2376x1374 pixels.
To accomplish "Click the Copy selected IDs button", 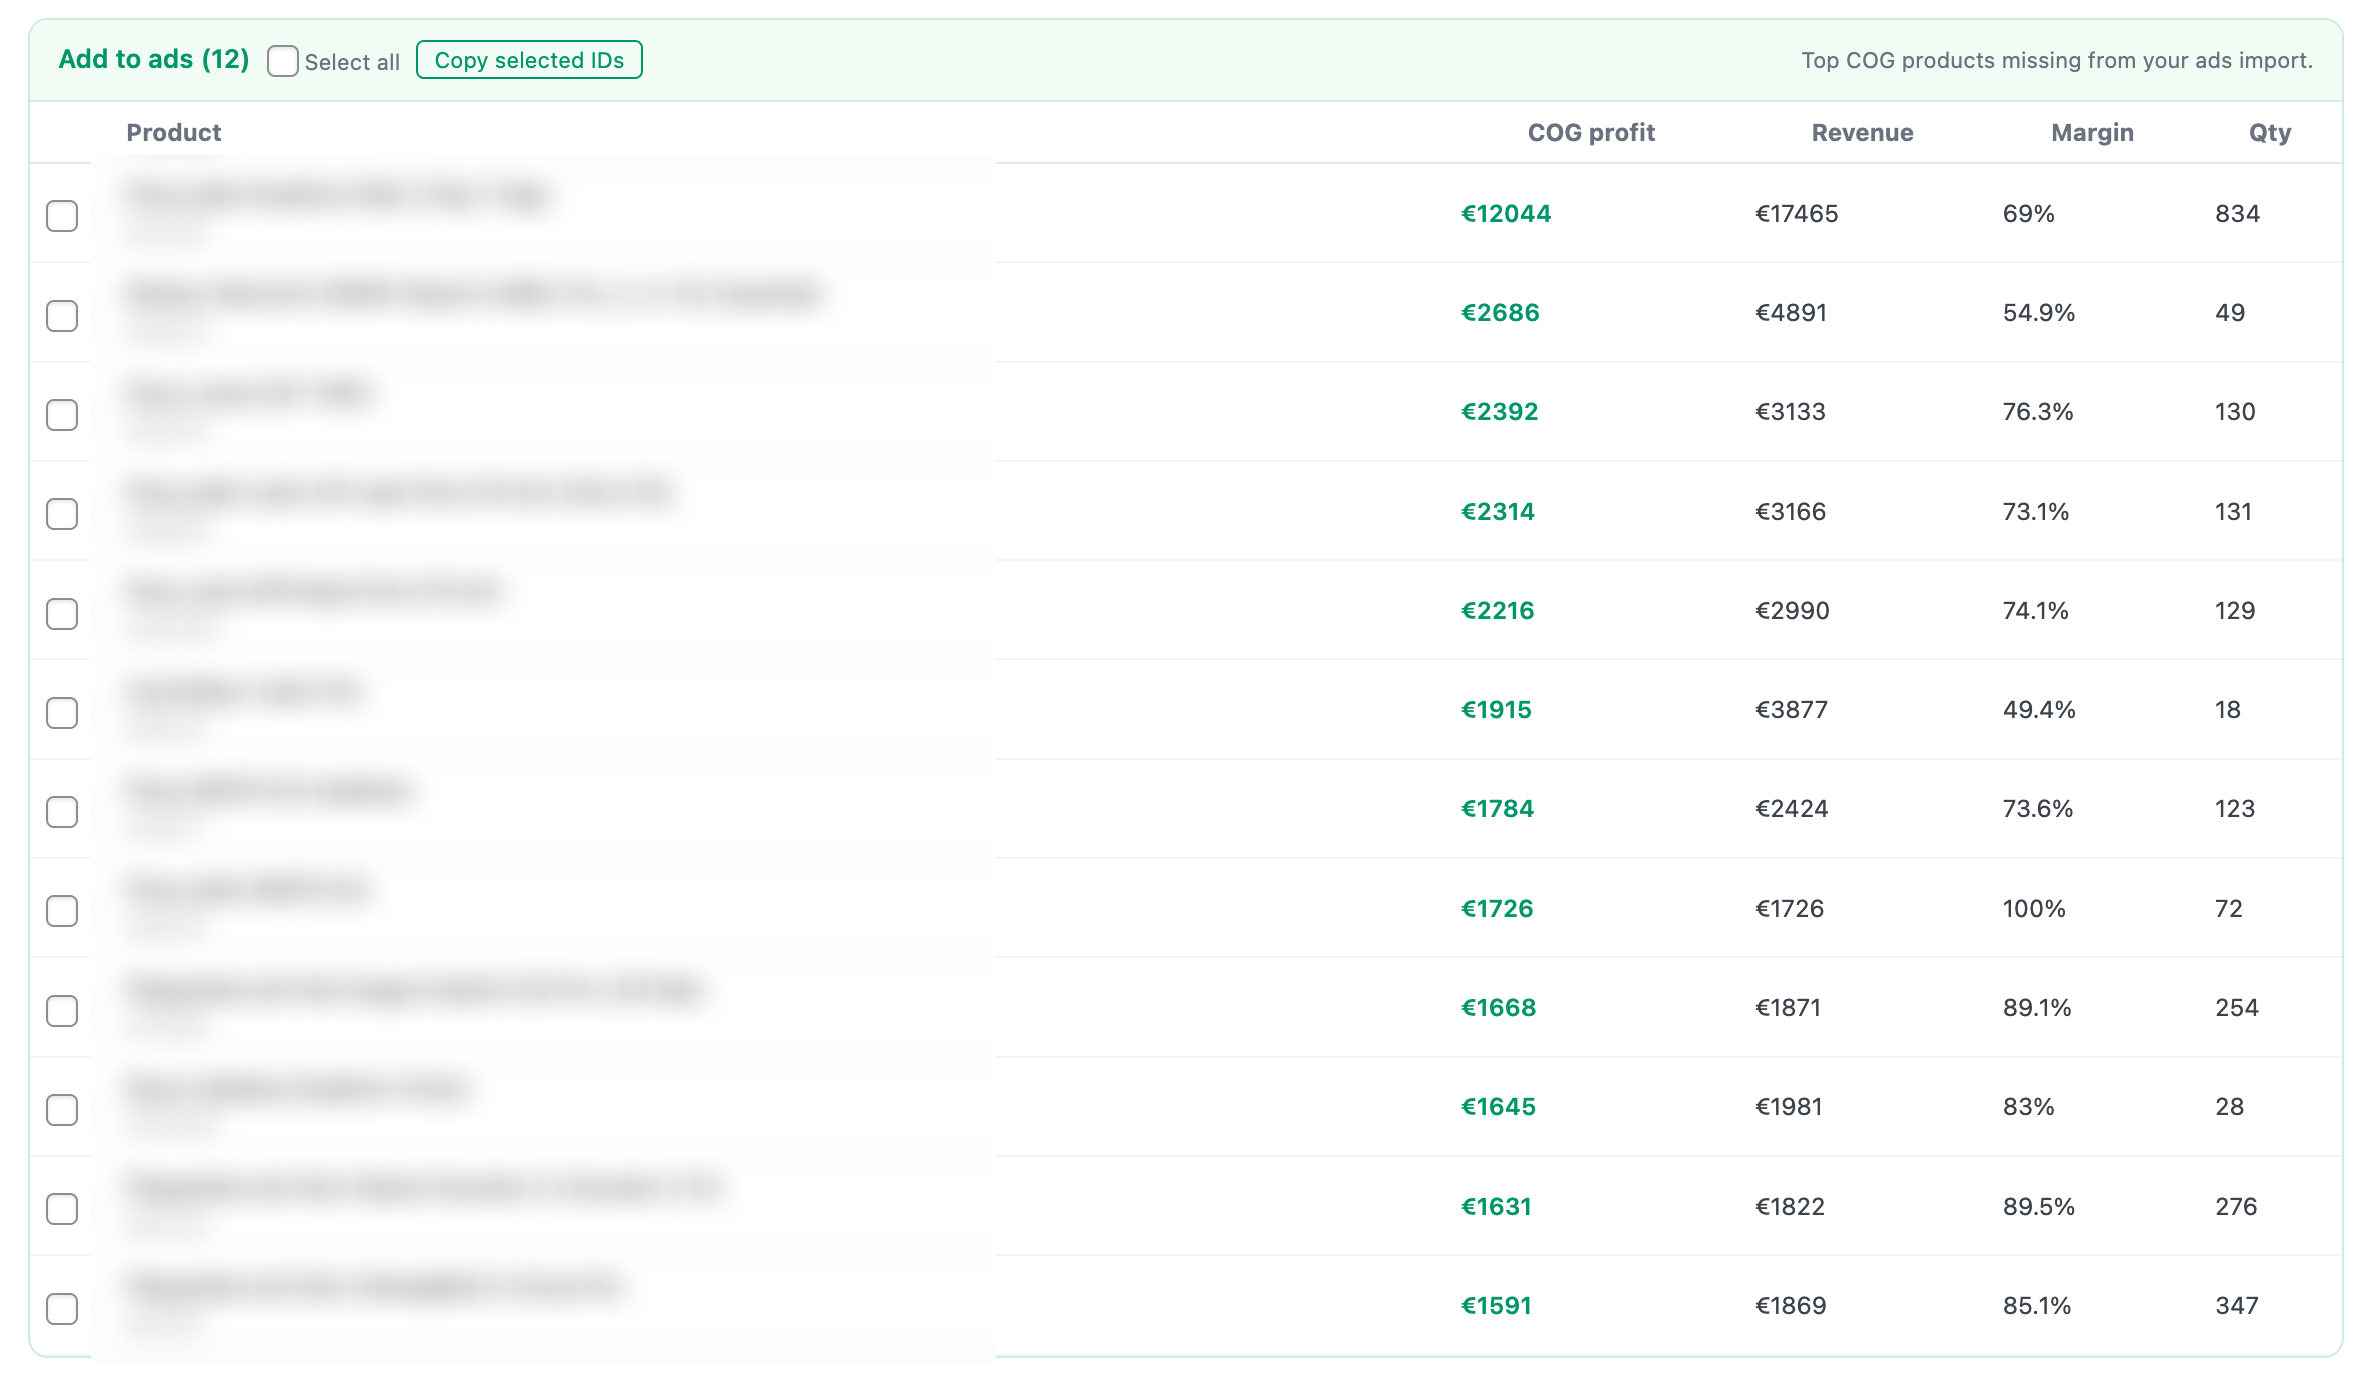I will pos(530,59).
